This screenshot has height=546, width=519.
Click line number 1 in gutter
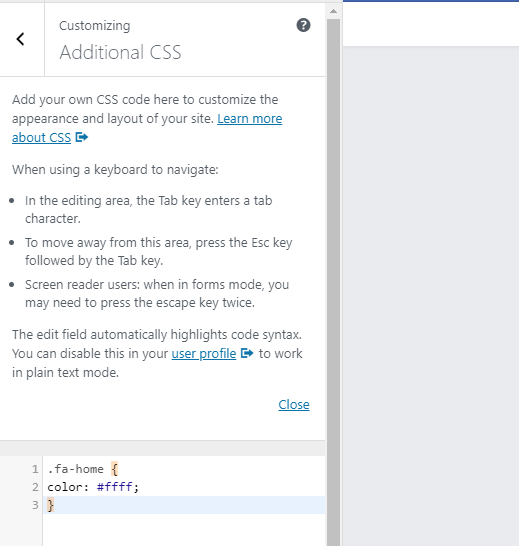pyautogui.click(x=35, y=469)
